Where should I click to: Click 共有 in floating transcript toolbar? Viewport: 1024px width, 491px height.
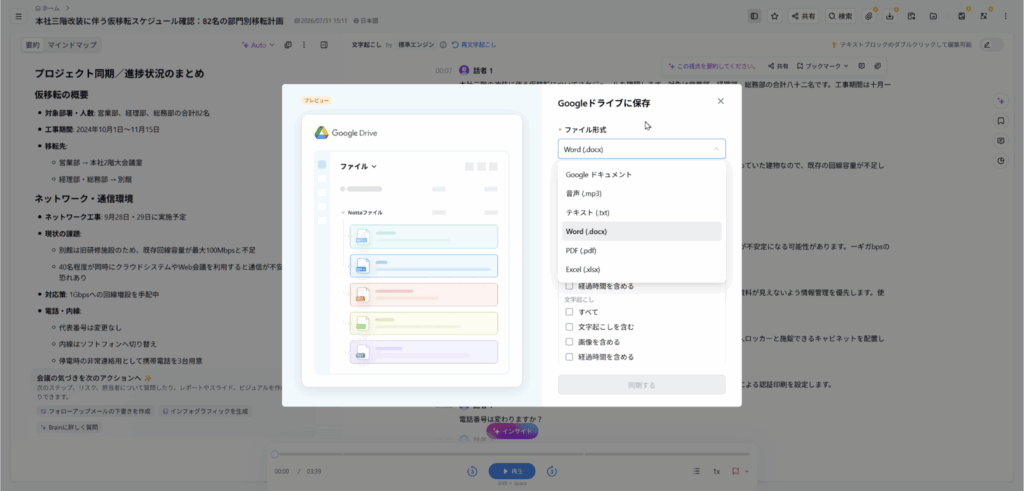pos(778,66)
